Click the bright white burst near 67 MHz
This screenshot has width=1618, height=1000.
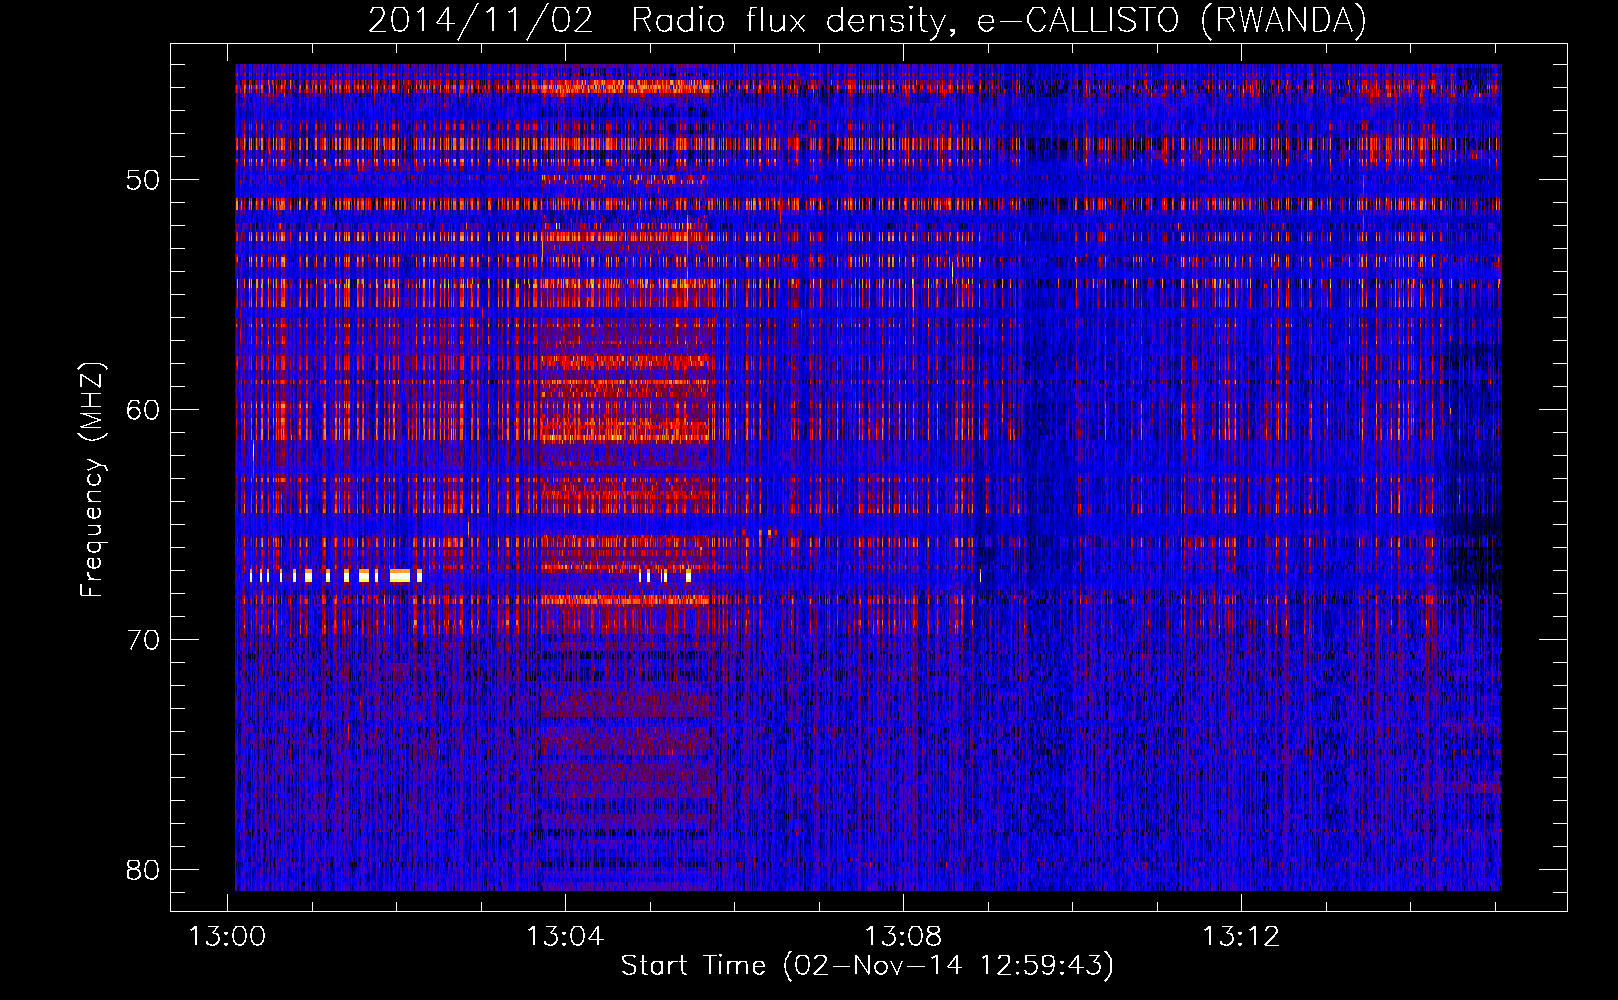point(401,575)
